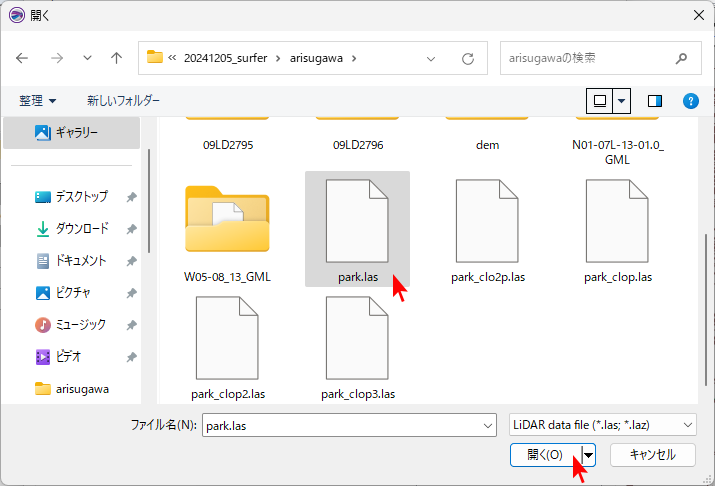The image size is (715, 486).
Task: Toggle the preview pane button
Action: click(x=655, y=101)
